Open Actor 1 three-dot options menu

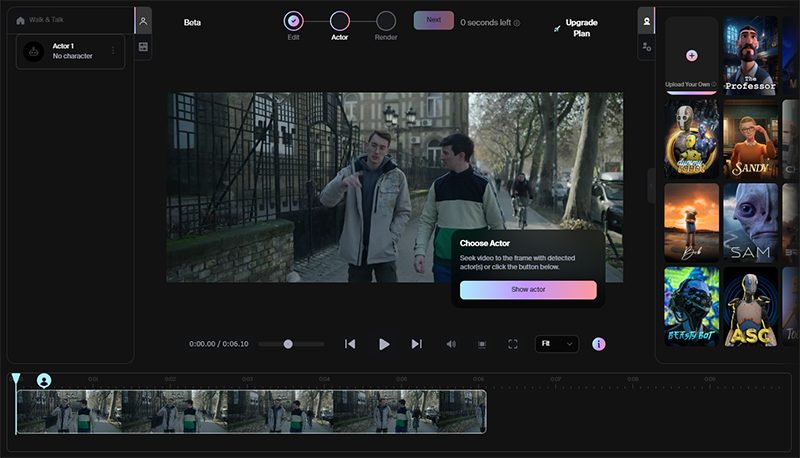pos(113,51)
